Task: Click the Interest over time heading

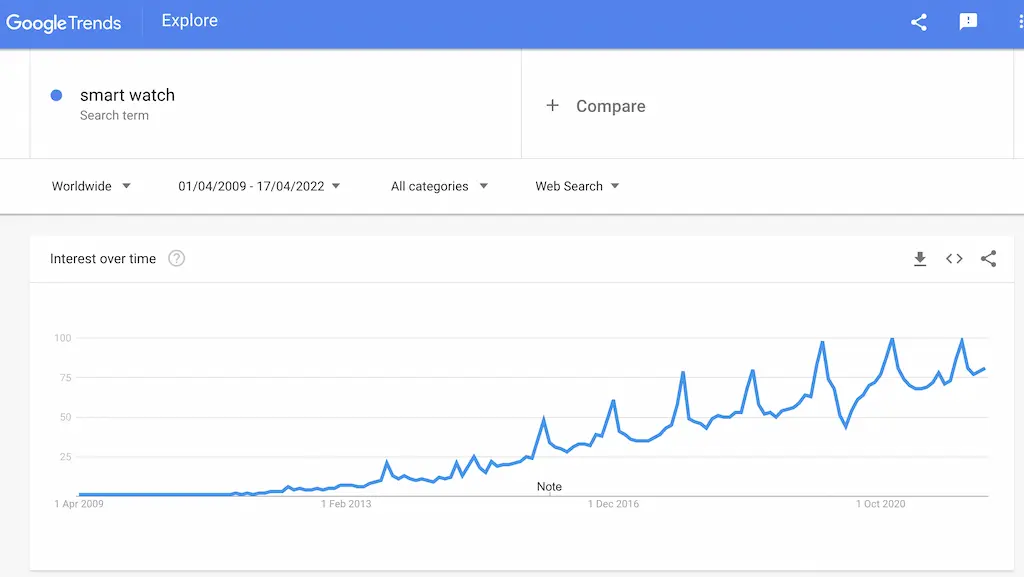Action: 103,258
